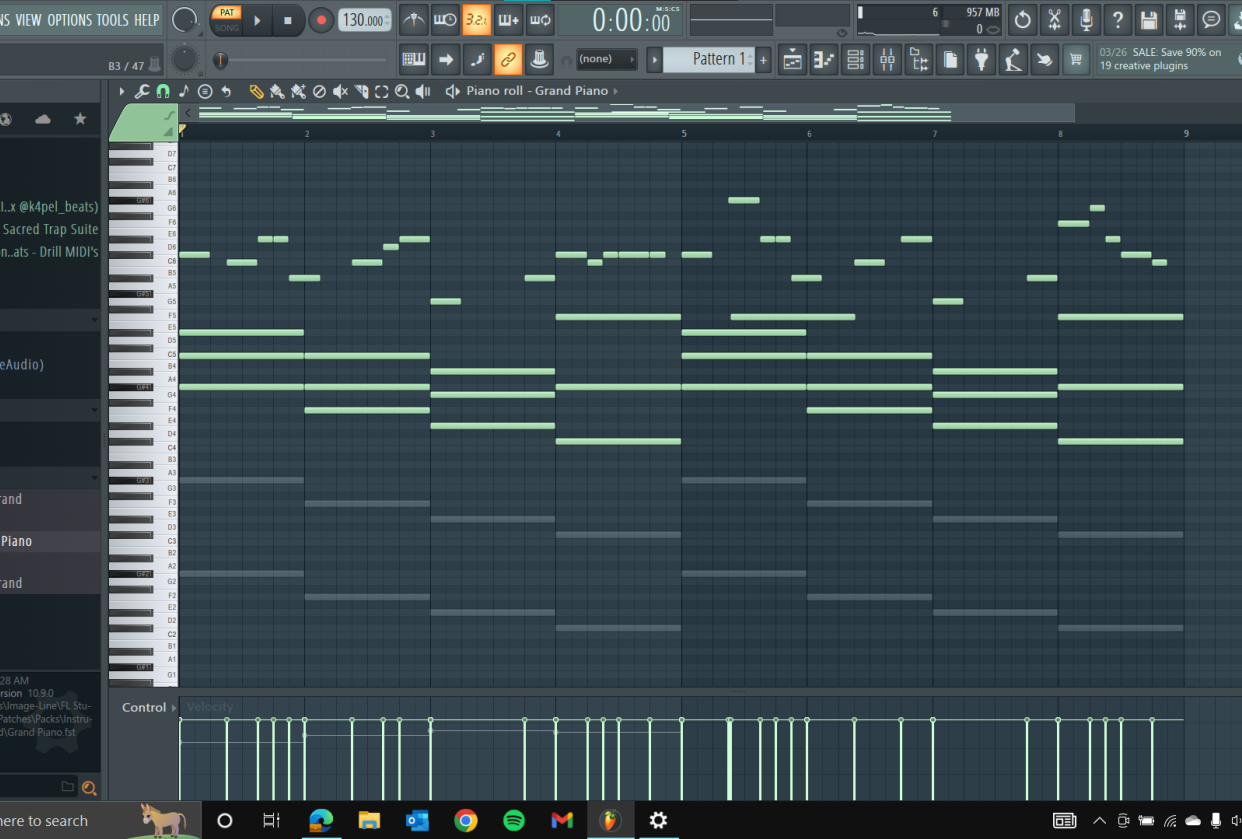1242x839 pixels.
Task: Select the Mute tool in the piano roll toolbar
Action: (x=340, y=91)
